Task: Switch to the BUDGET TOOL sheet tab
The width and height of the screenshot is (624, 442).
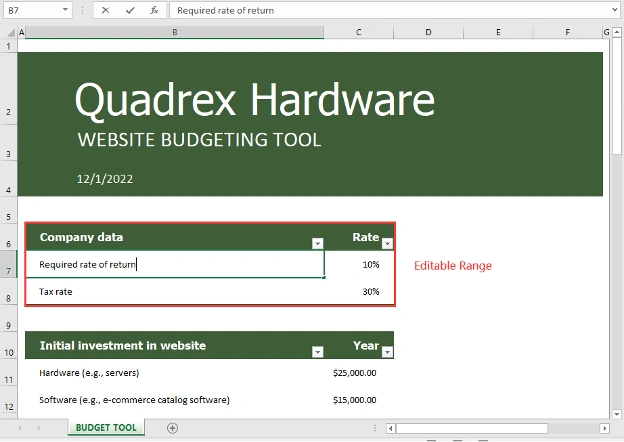Action: [x=106, y=428]
